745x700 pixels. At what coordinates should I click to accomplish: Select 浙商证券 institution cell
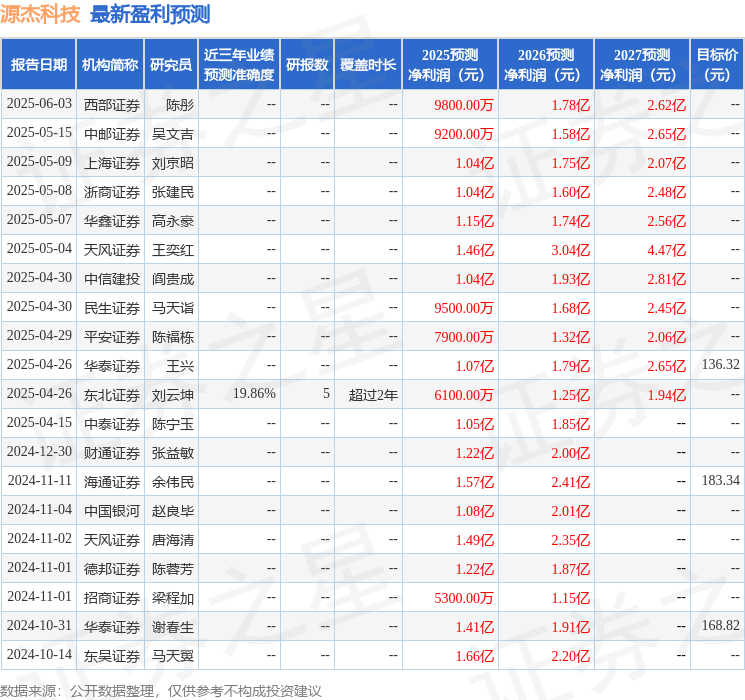(x=110, y=191)
